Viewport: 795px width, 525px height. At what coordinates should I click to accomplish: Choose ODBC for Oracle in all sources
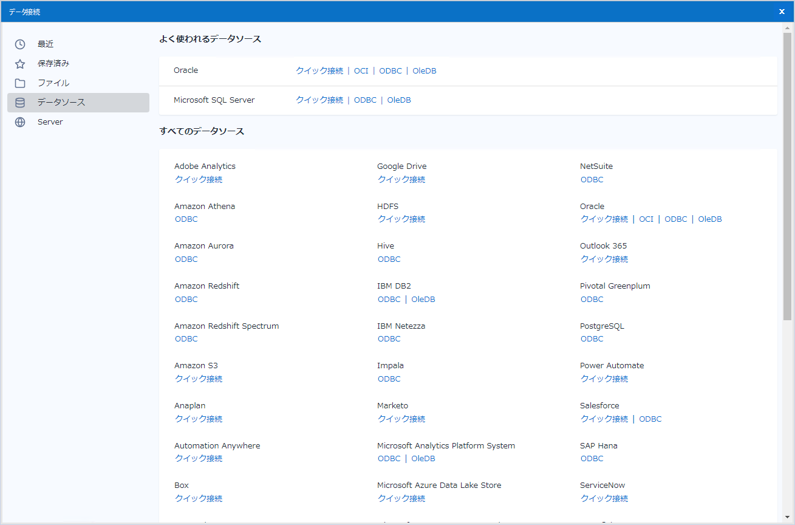[x=676, y=219]
